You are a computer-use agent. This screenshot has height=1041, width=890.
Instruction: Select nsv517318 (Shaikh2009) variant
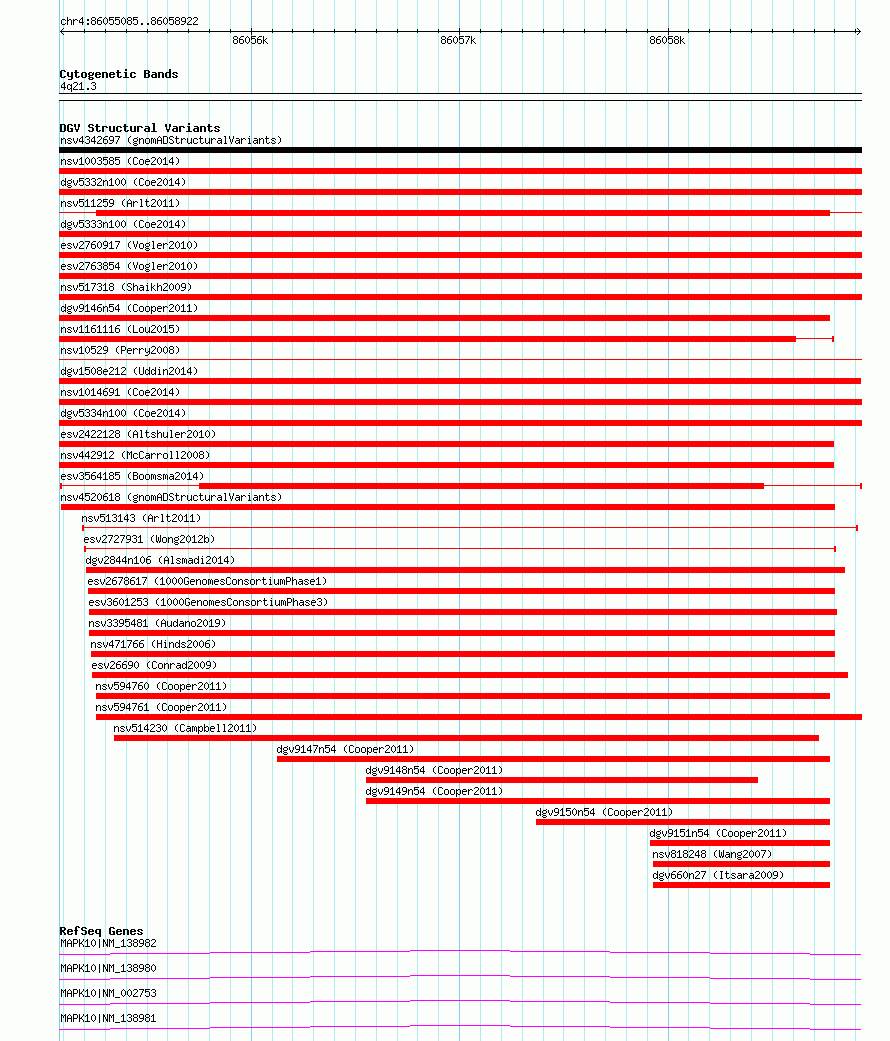(126, 287)
